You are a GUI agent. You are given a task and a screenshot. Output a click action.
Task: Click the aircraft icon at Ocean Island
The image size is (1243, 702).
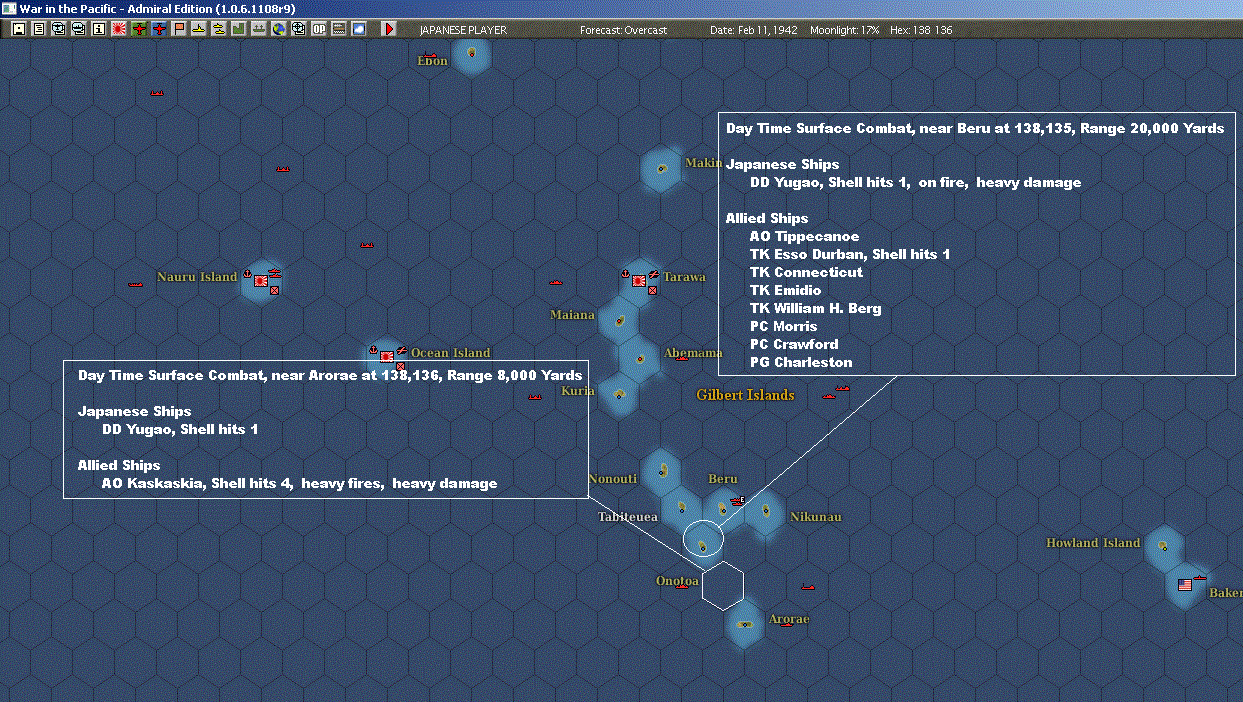pyautogui.click(x=400, y=350)
